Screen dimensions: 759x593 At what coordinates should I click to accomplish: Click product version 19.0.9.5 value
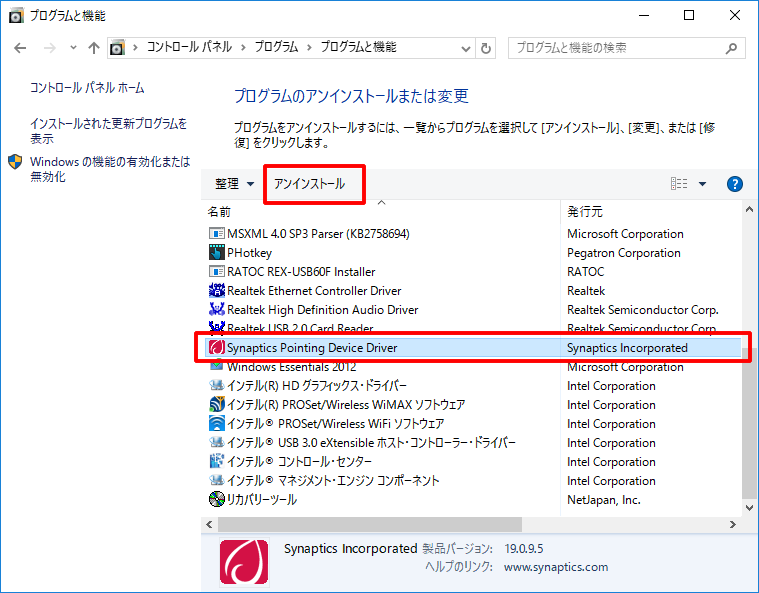click(523, 548)
